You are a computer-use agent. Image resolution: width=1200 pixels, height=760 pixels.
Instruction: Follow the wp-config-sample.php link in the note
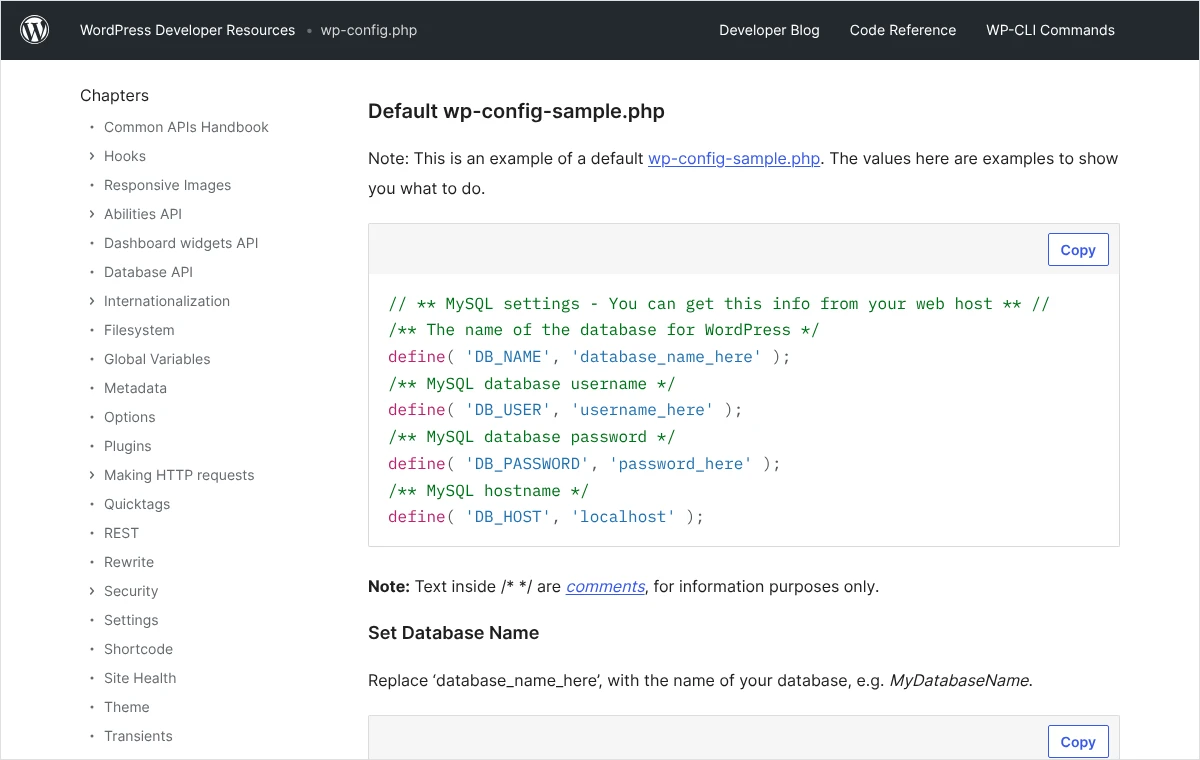(734, 158)
